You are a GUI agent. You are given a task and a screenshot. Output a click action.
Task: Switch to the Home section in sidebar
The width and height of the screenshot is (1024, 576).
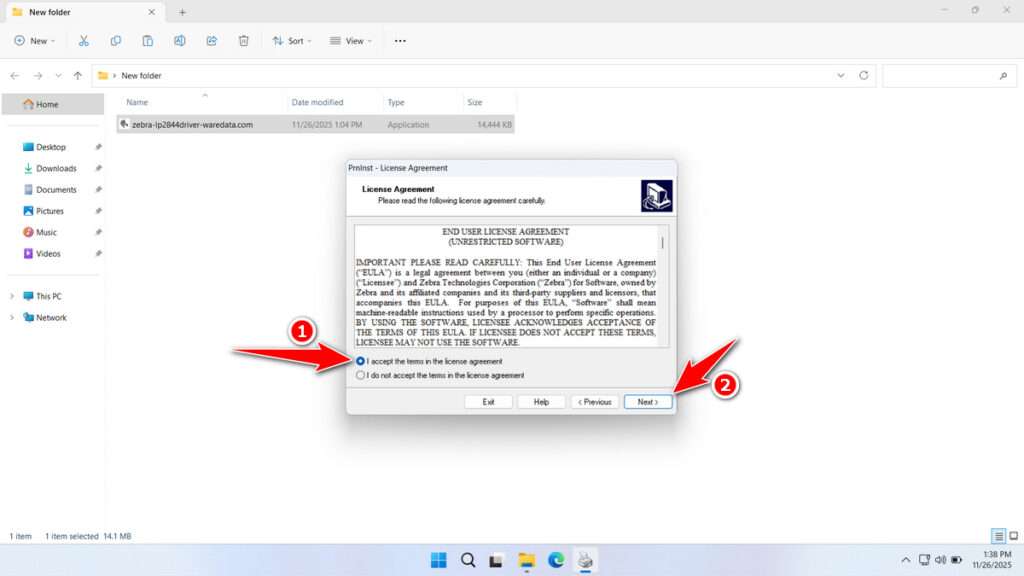[44, 104]
